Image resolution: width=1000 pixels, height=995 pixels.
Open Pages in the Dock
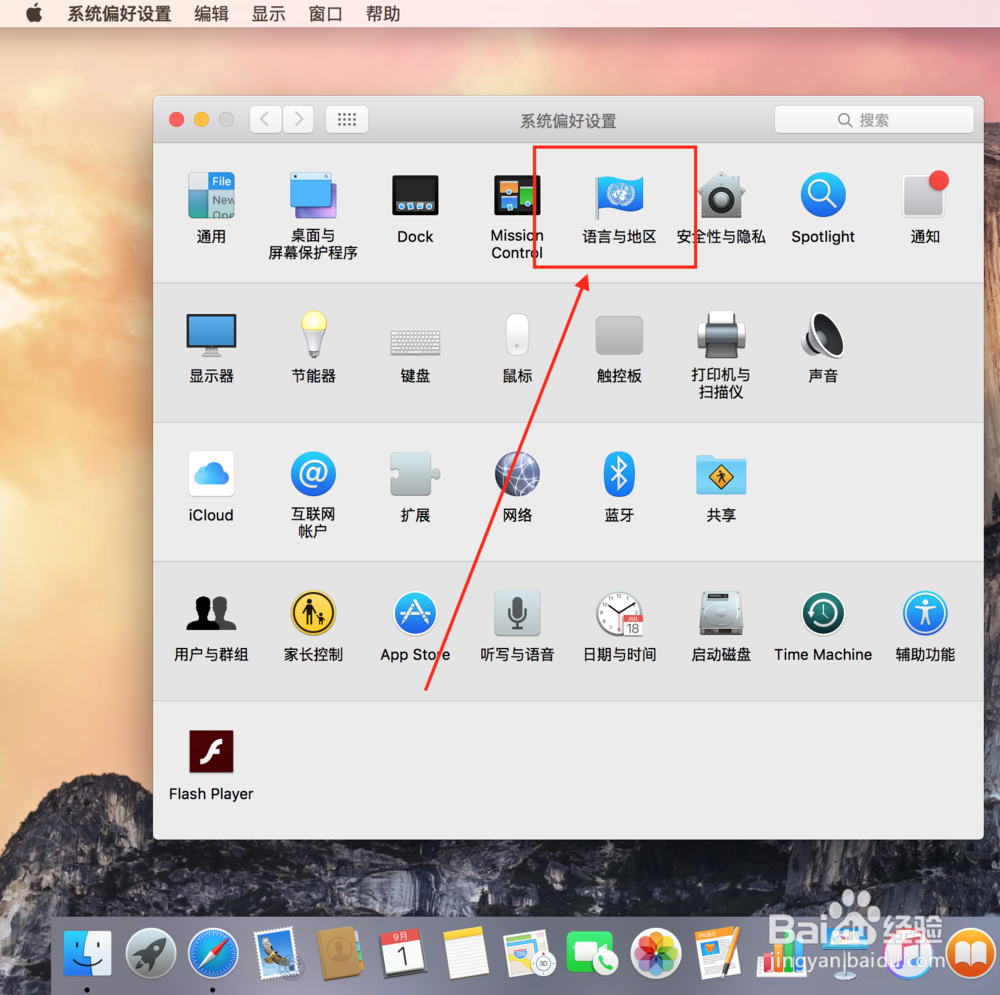(719, 954)
